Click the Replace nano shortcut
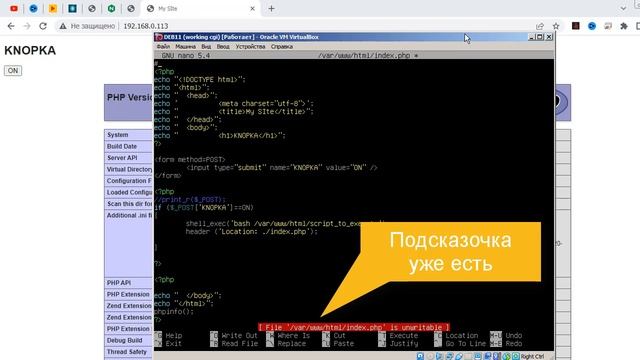 pyautogui.click(x=286, y=344)
